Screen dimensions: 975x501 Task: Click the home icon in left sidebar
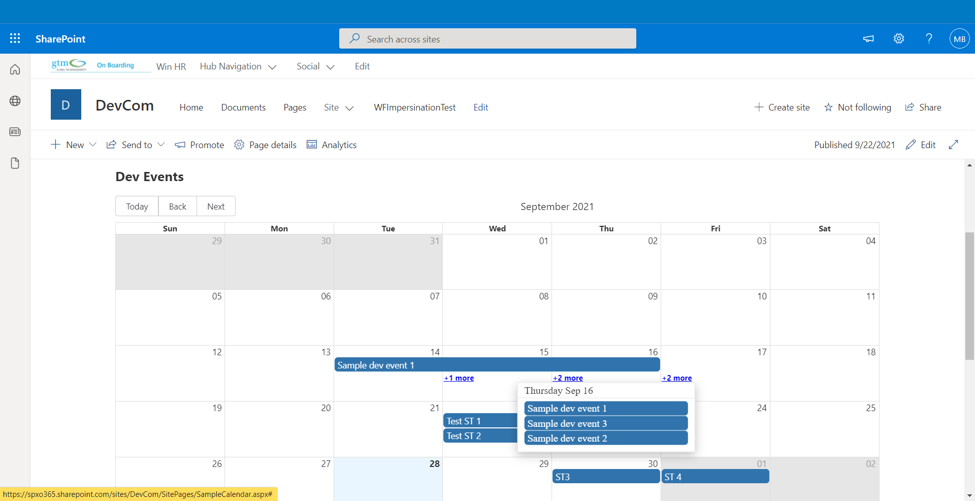pos(15,70)
